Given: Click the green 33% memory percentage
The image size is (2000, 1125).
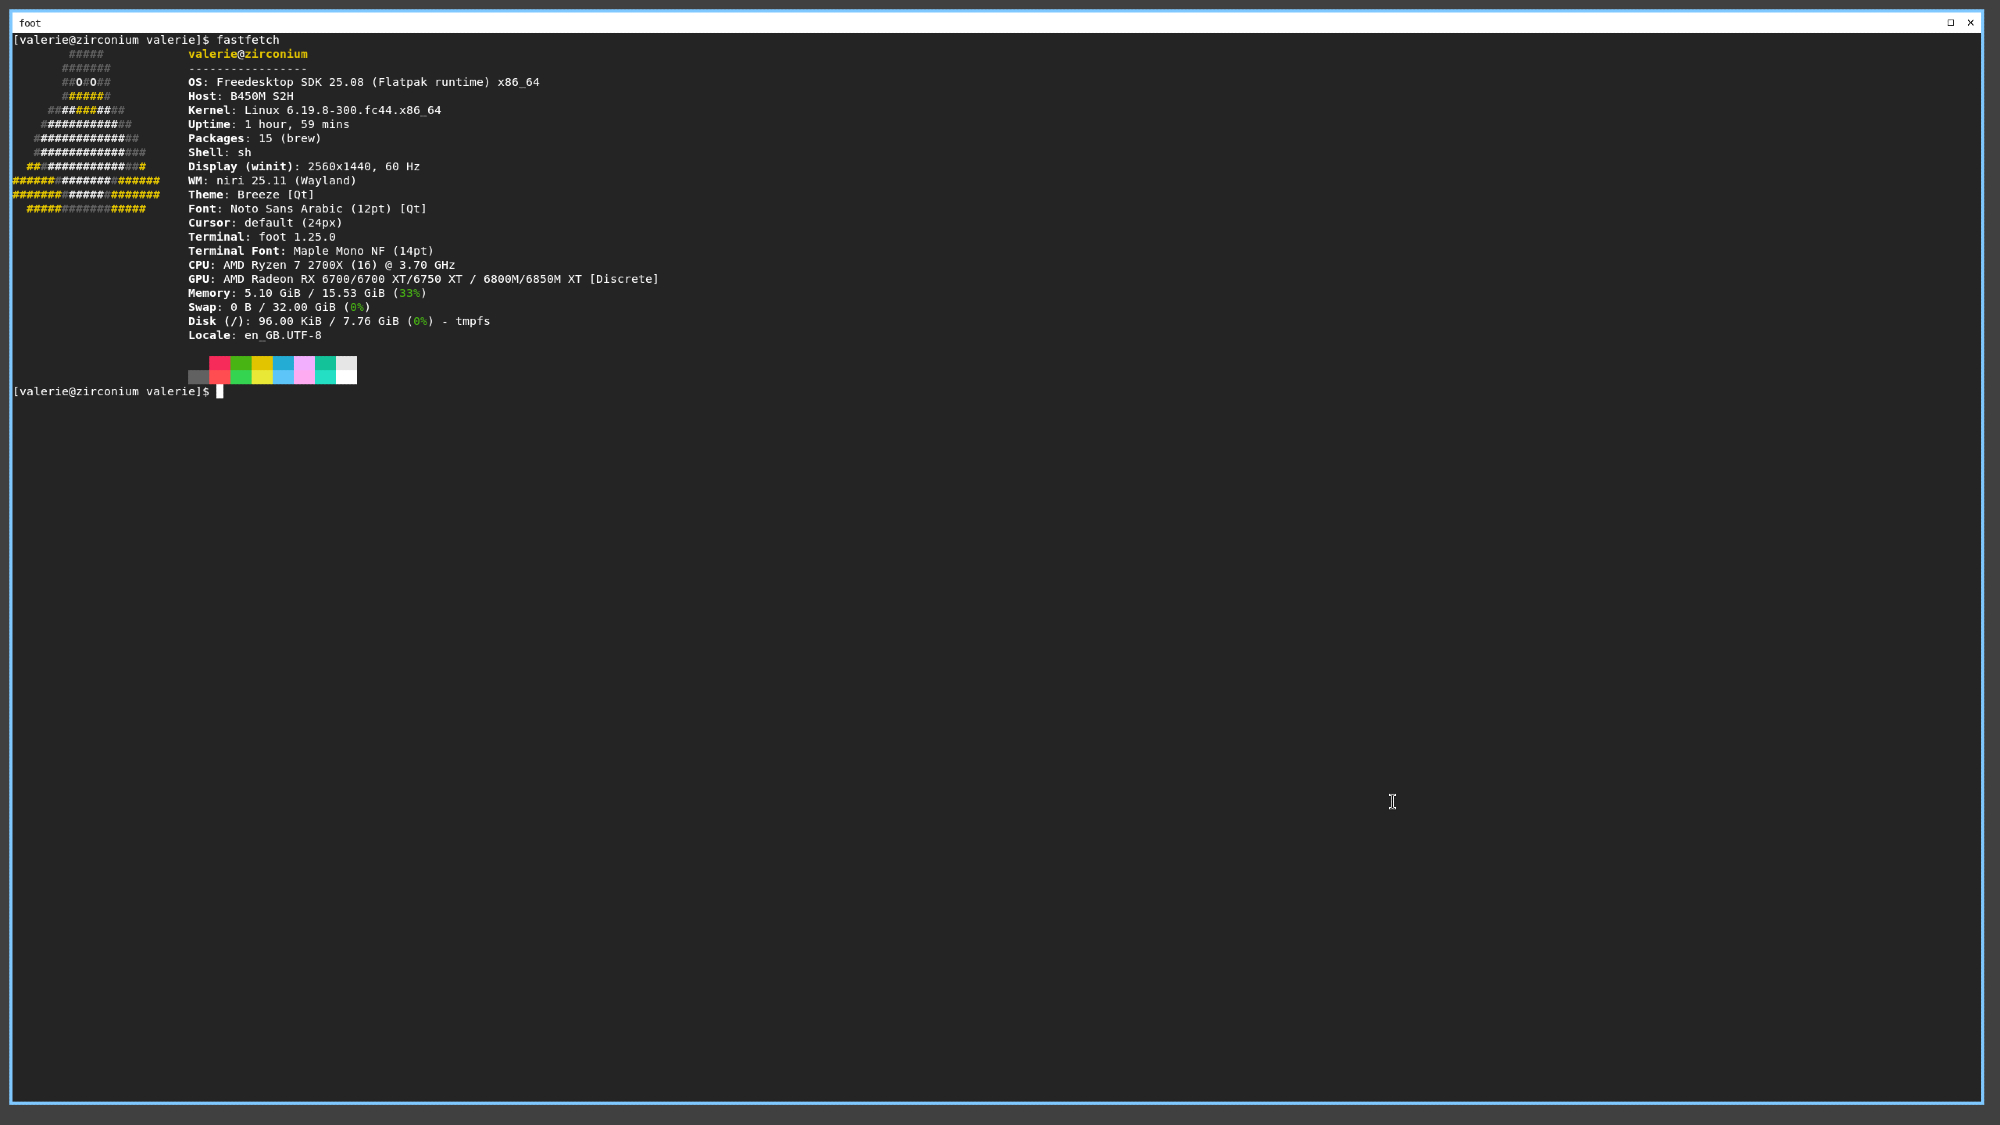Looking at the screenshot, I should click(x=409, y=293).
